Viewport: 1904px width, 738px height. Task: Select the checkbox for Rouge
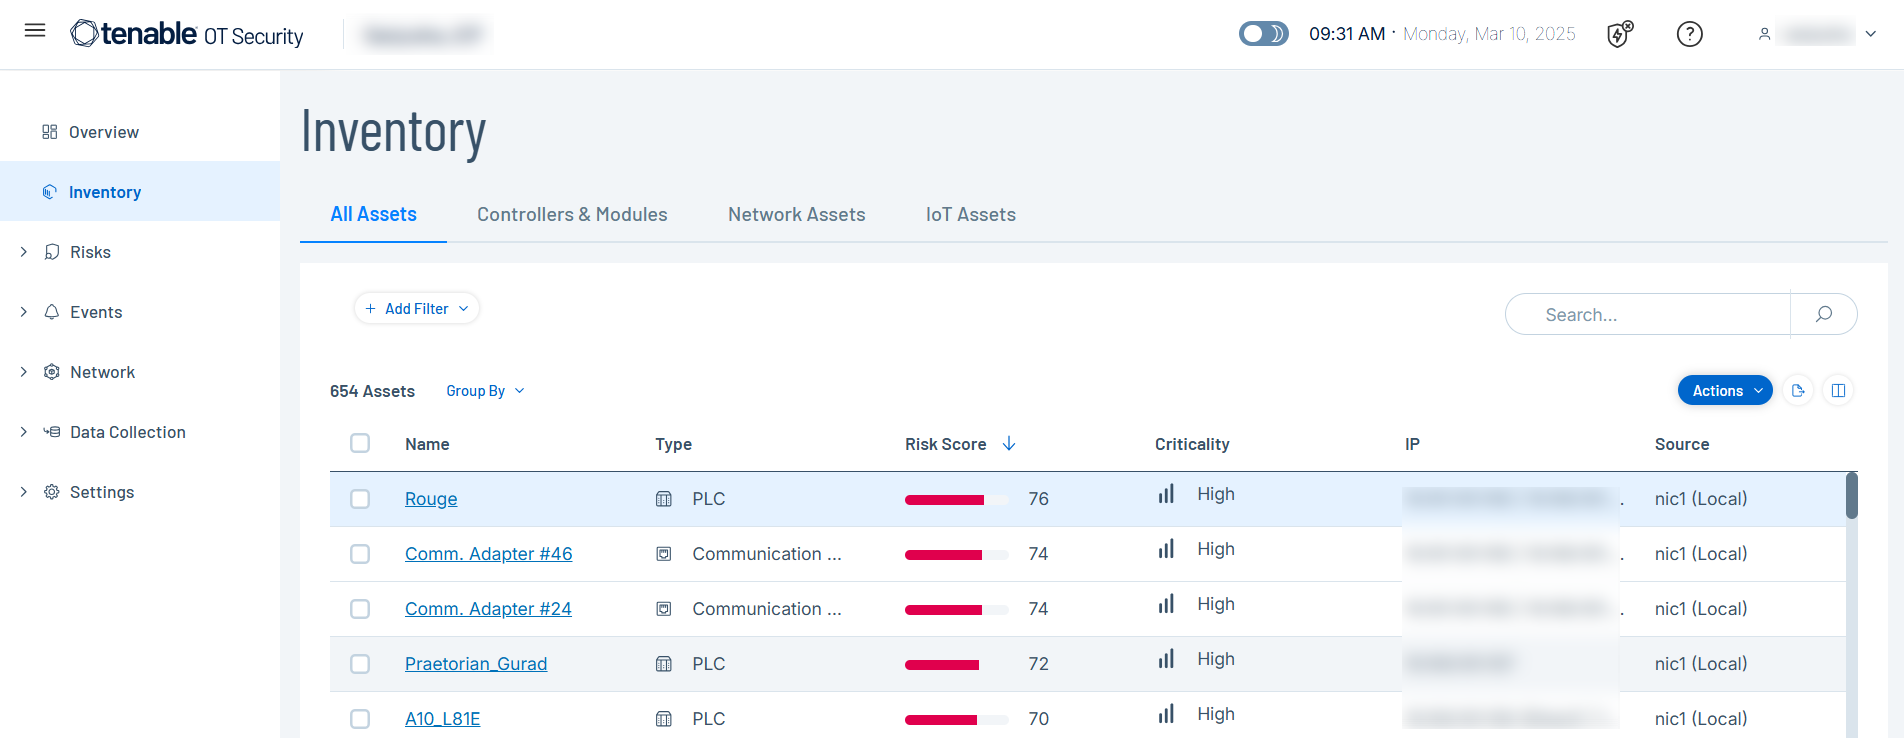360,499
